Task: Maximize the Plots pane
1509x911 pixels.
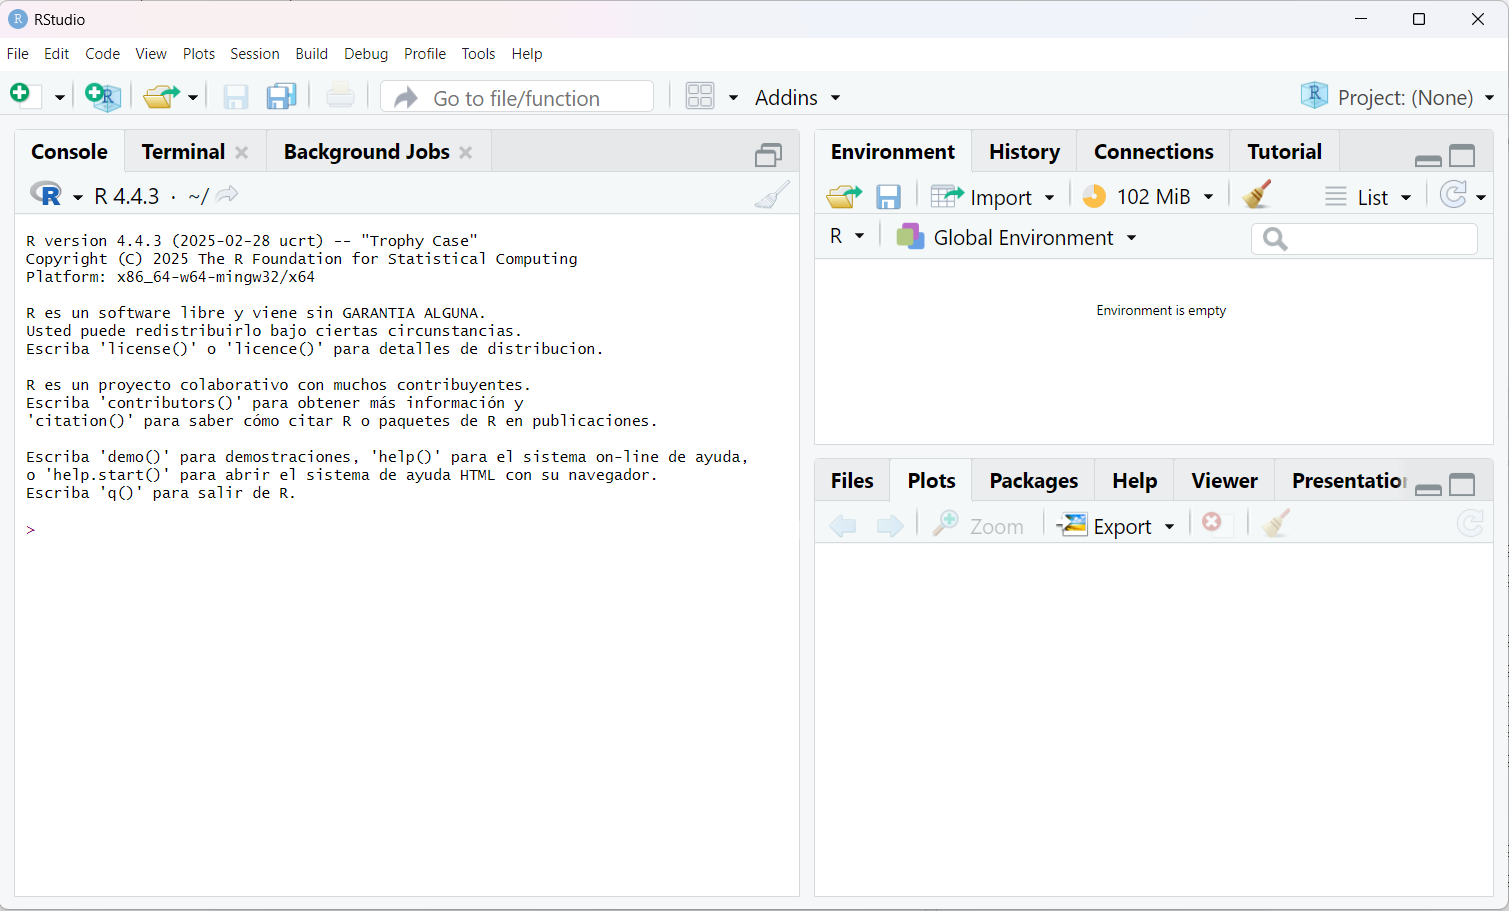Action: pyautogui.click(x=1462, y=485)
